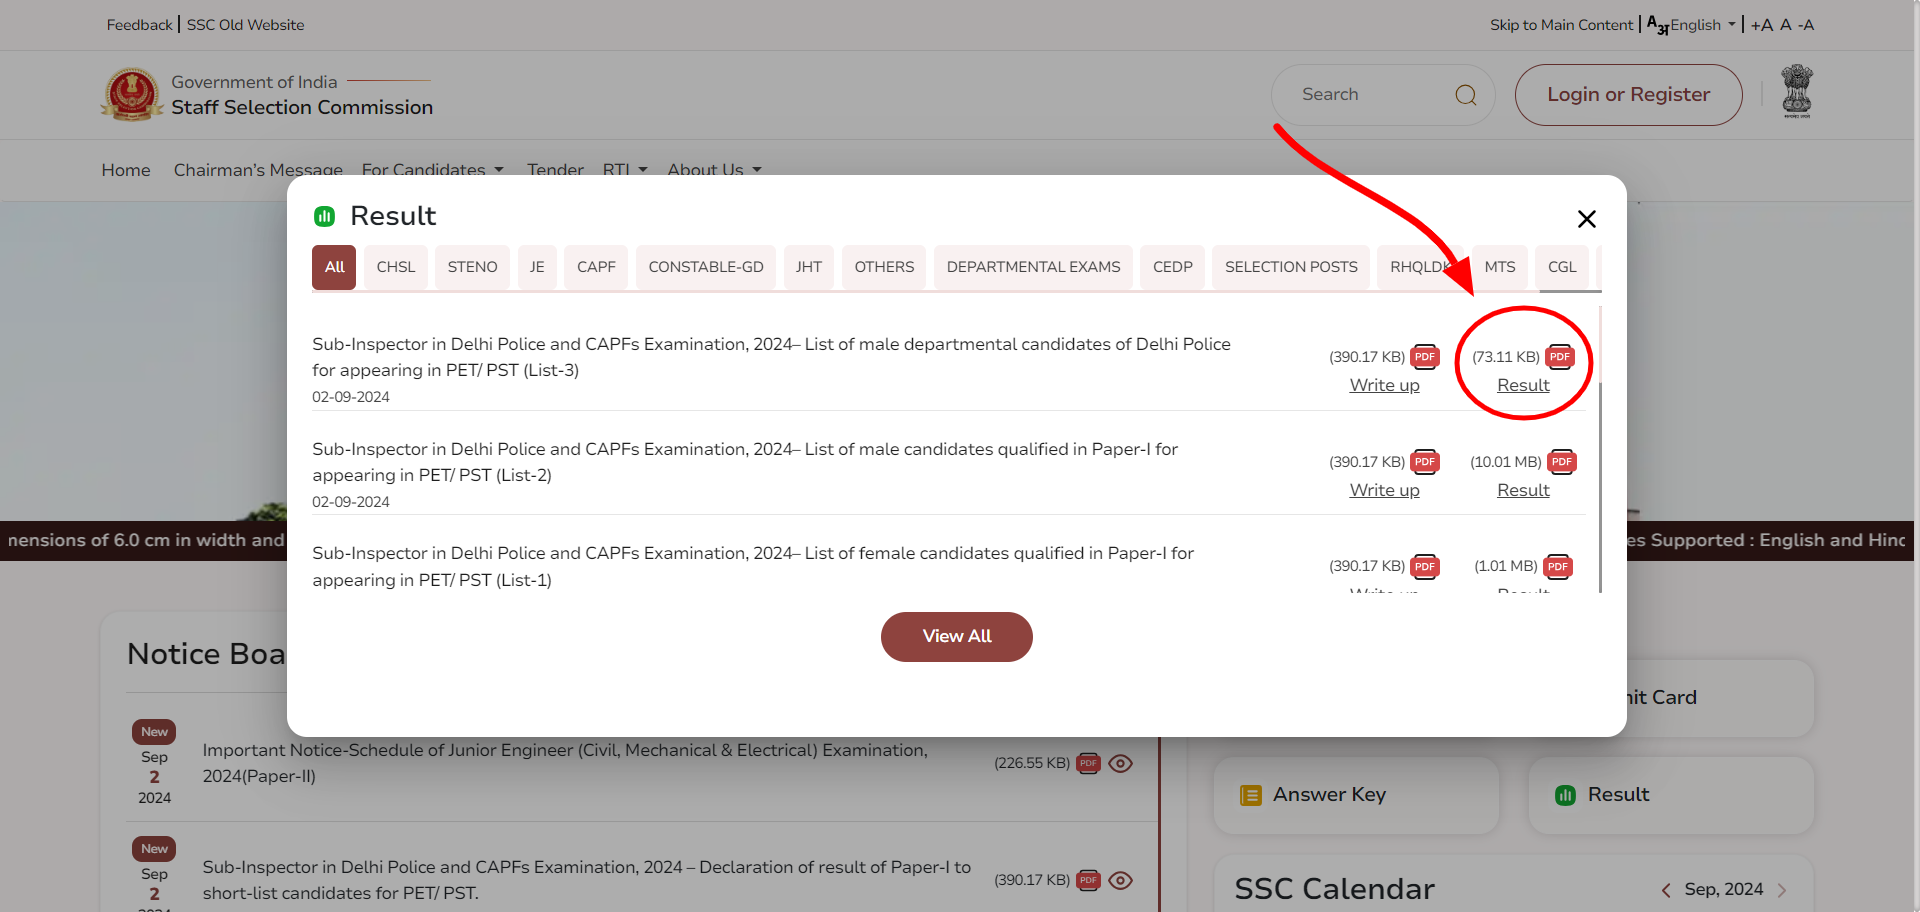Open PDF icon for Sub-Inspector Paper-I declaration notice
This screenshot has height=912, width=1920.
1088,881
